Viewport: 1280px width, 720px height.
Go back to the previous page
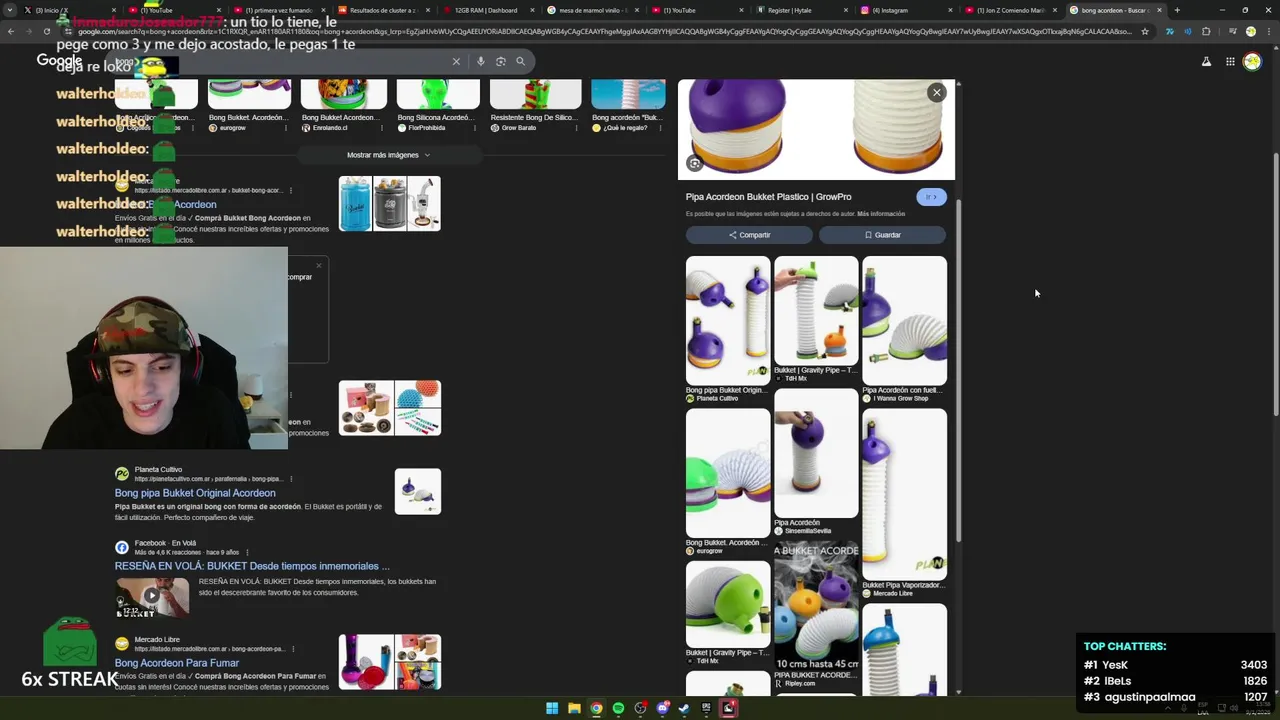click(x=11, y=31)
